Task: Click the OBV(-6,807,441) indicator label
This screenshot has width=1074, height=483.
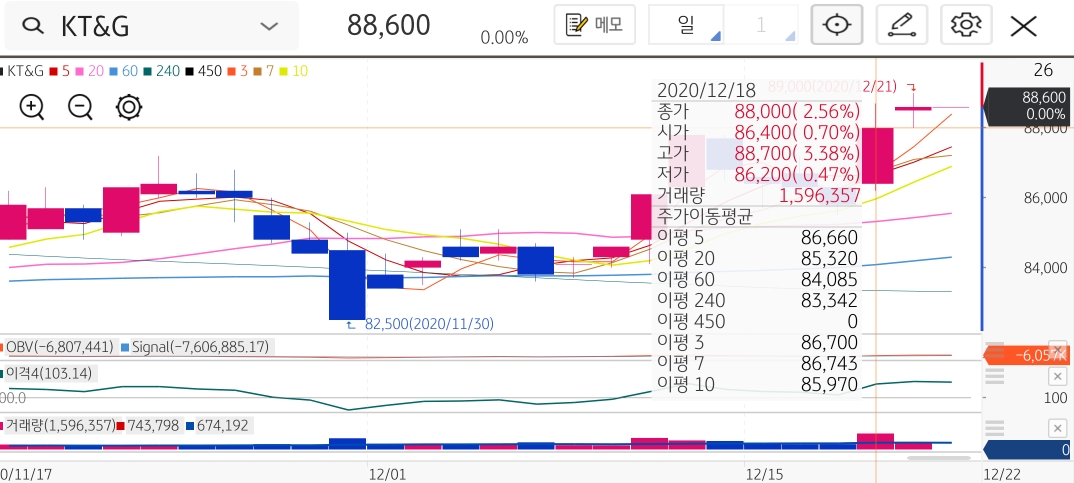Action: tap(58, 347)
